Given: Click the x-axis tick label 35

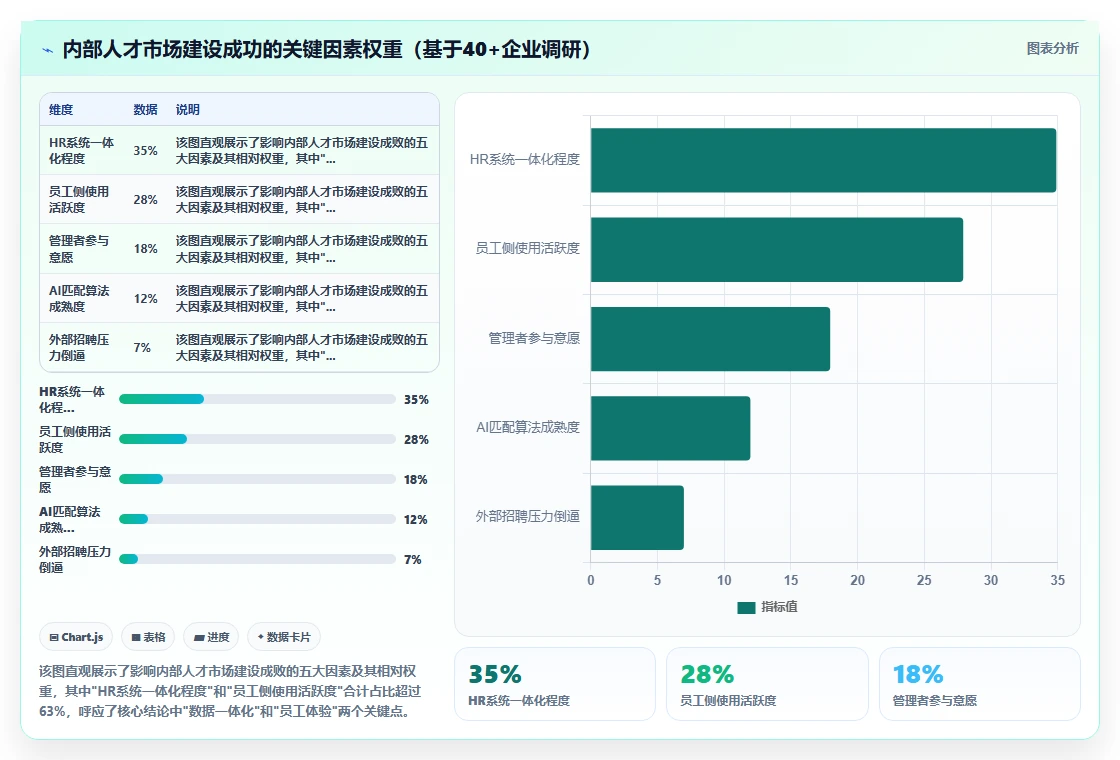Looking at the screenshot, I should pyautogui.click(x=1057, y=581).
